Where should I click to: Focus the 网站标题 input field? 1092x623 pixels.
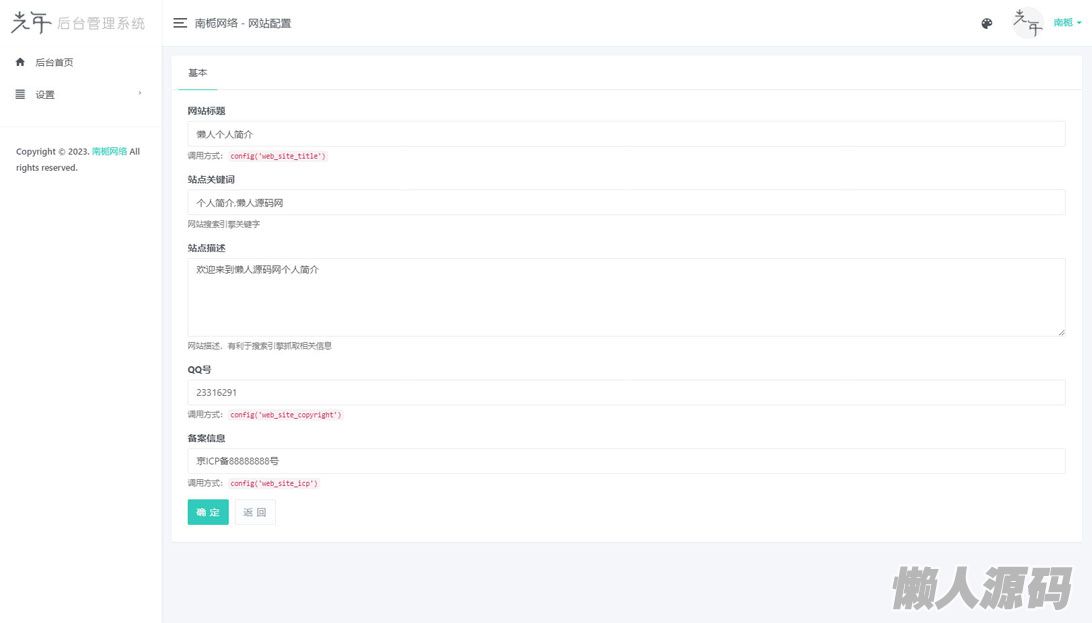pyautogui.click(x=626, y=134)
